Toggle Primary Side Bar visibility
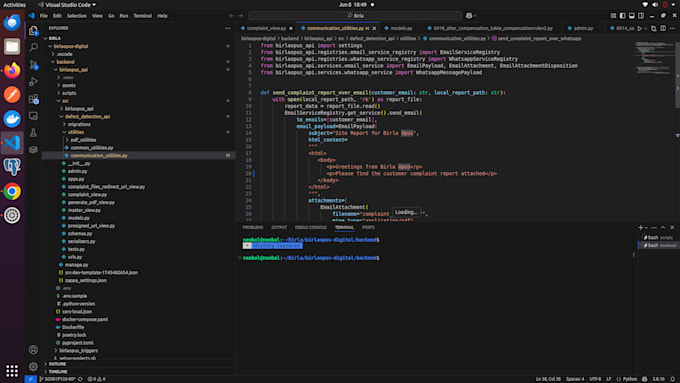 tap(622, 16)
